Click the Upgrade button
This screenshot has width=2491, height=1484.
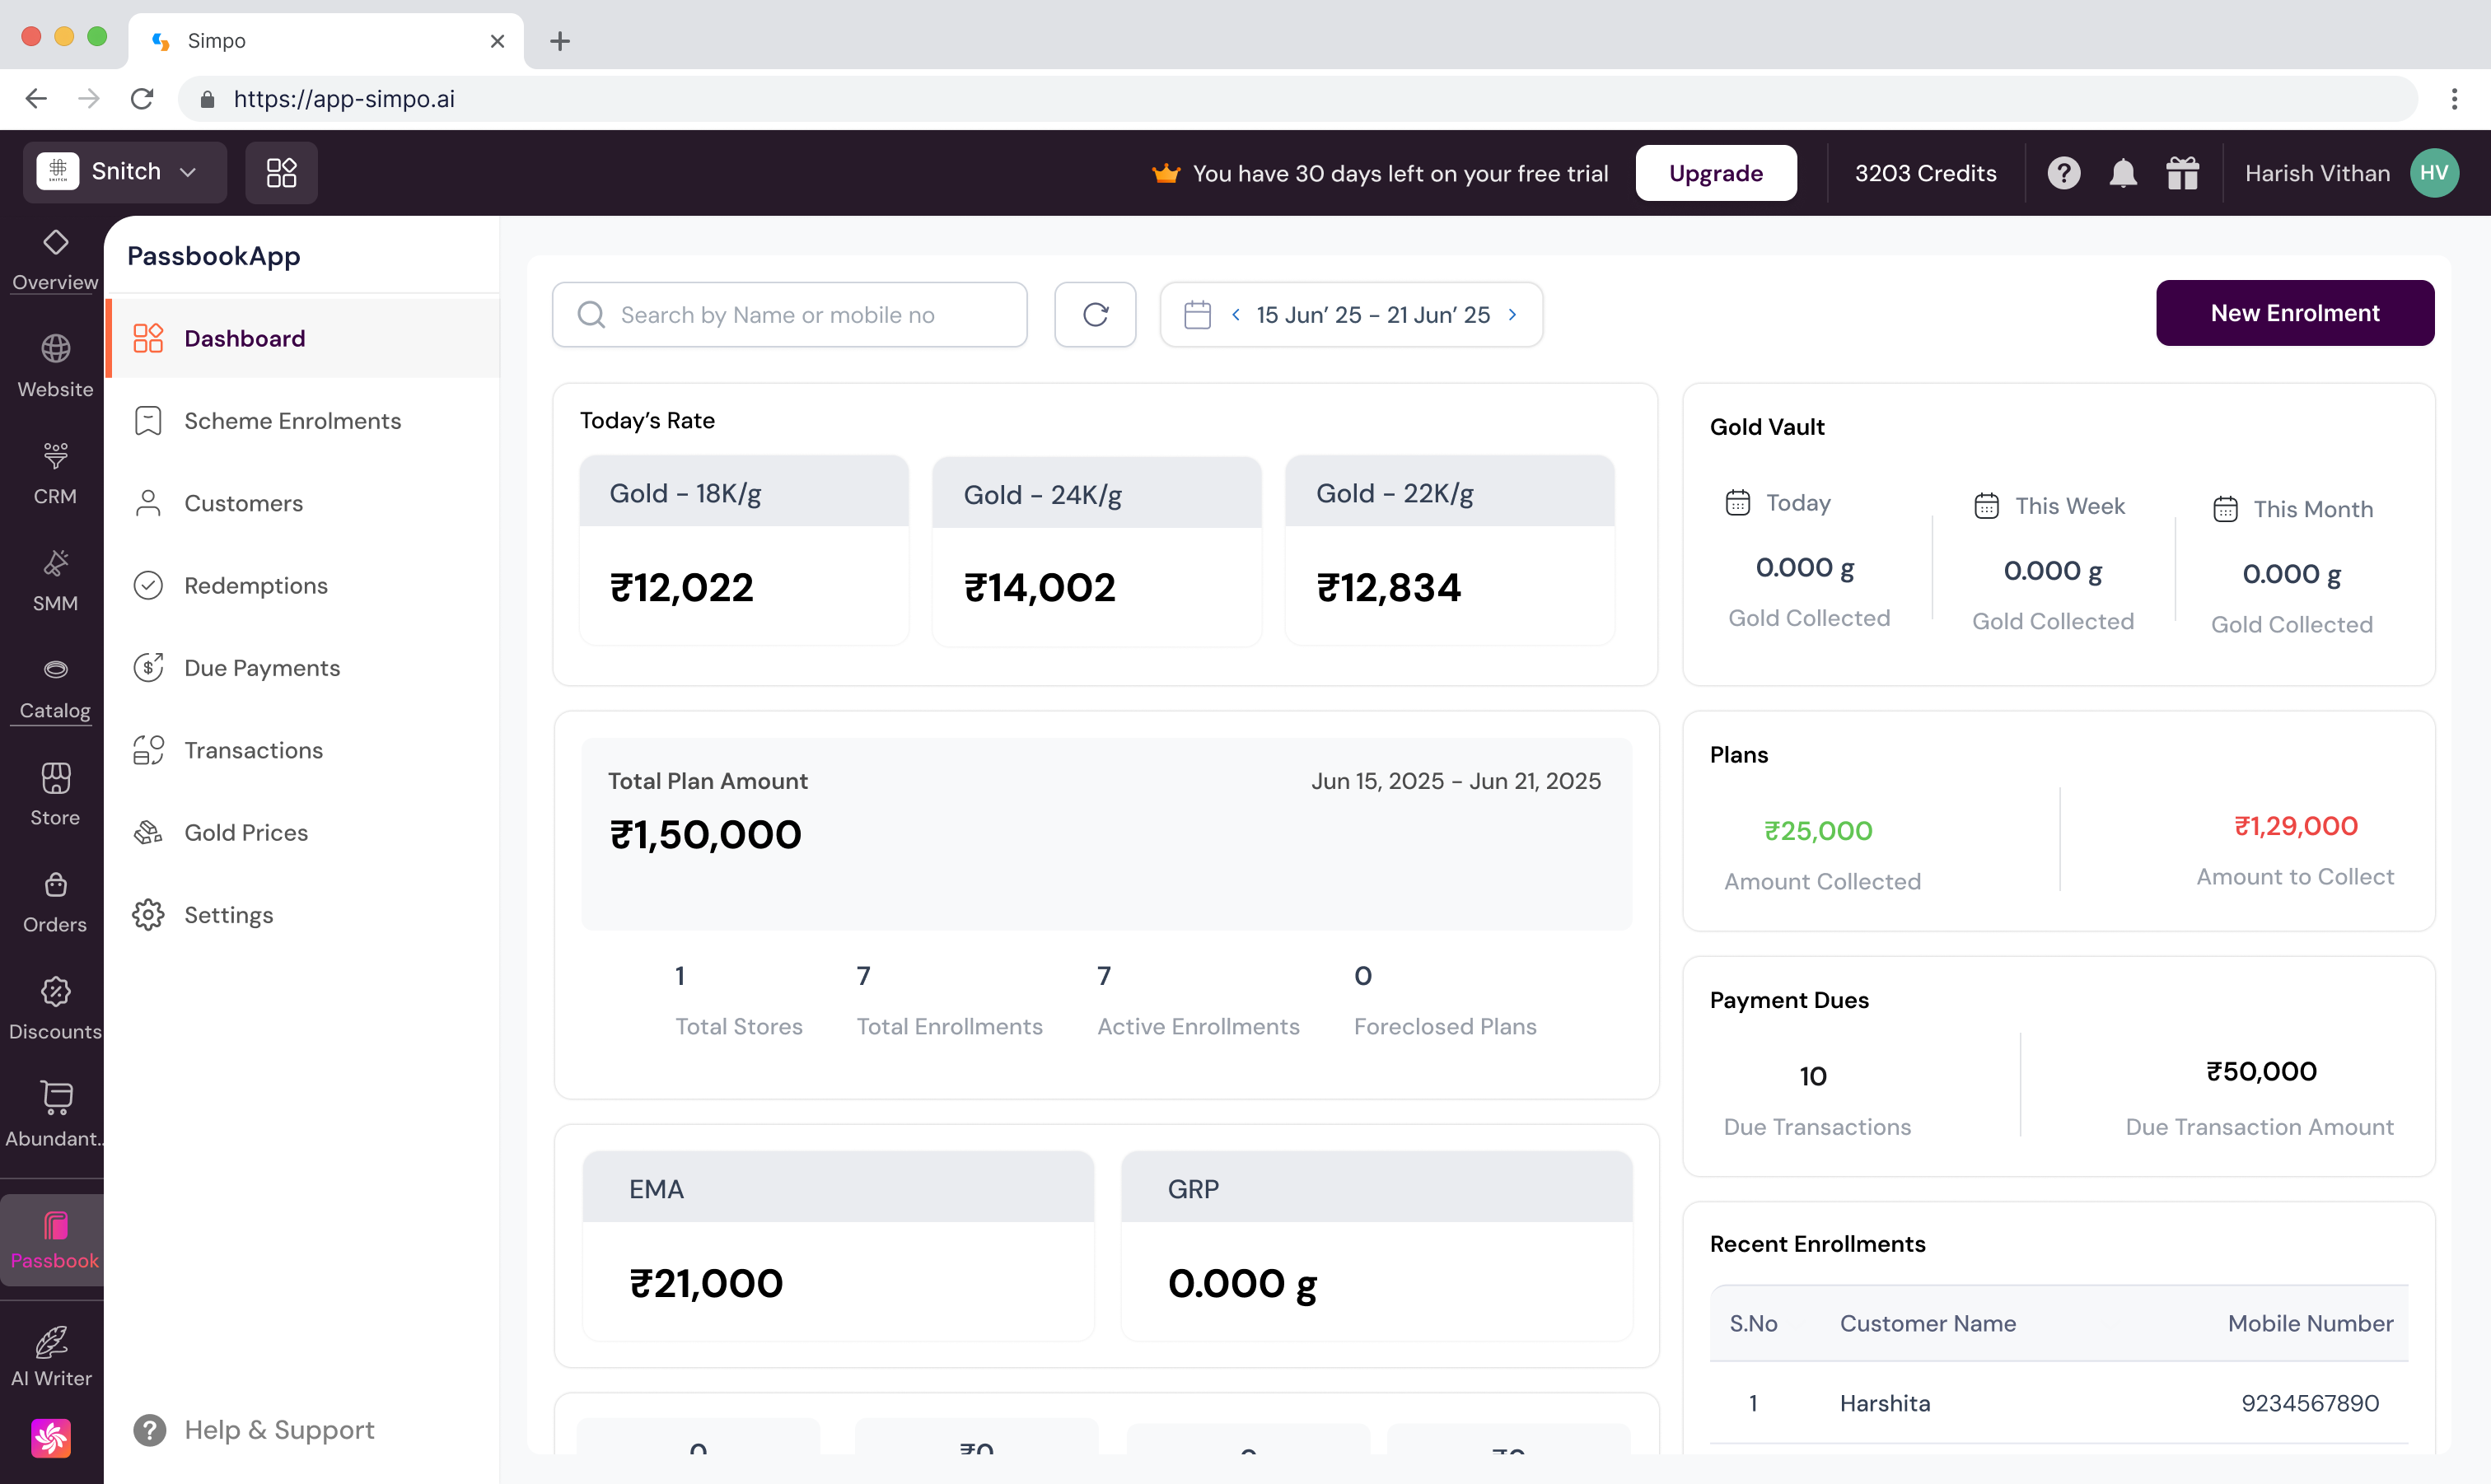pos(1715,173)
